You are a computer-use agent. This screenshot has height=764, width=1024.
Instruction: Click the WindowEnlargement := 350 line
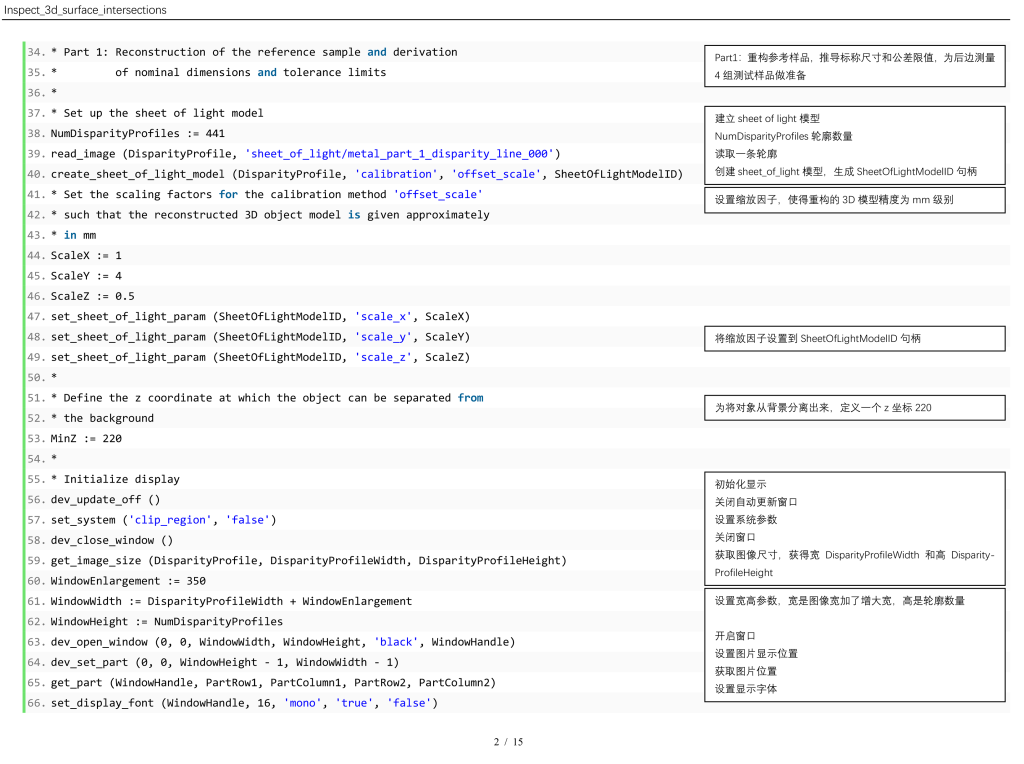click(128, 581)
